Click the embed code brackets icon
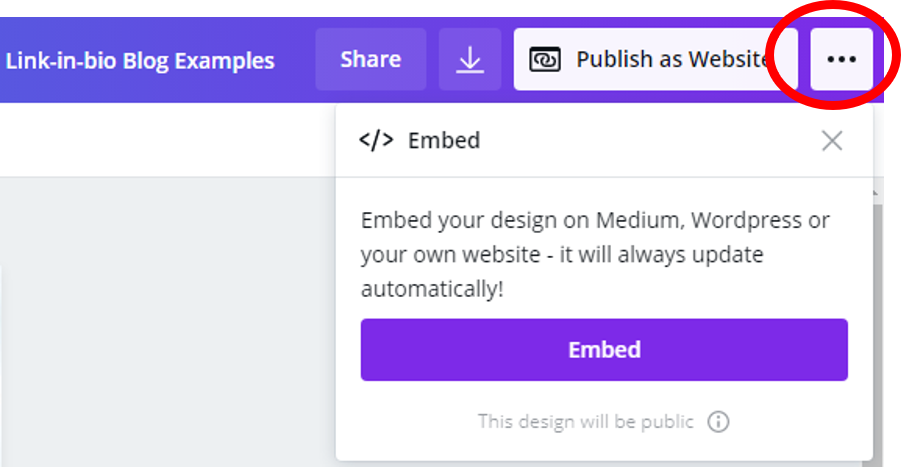Image resolution: width=901 pixels, height=467 pixels. (376, 140)
